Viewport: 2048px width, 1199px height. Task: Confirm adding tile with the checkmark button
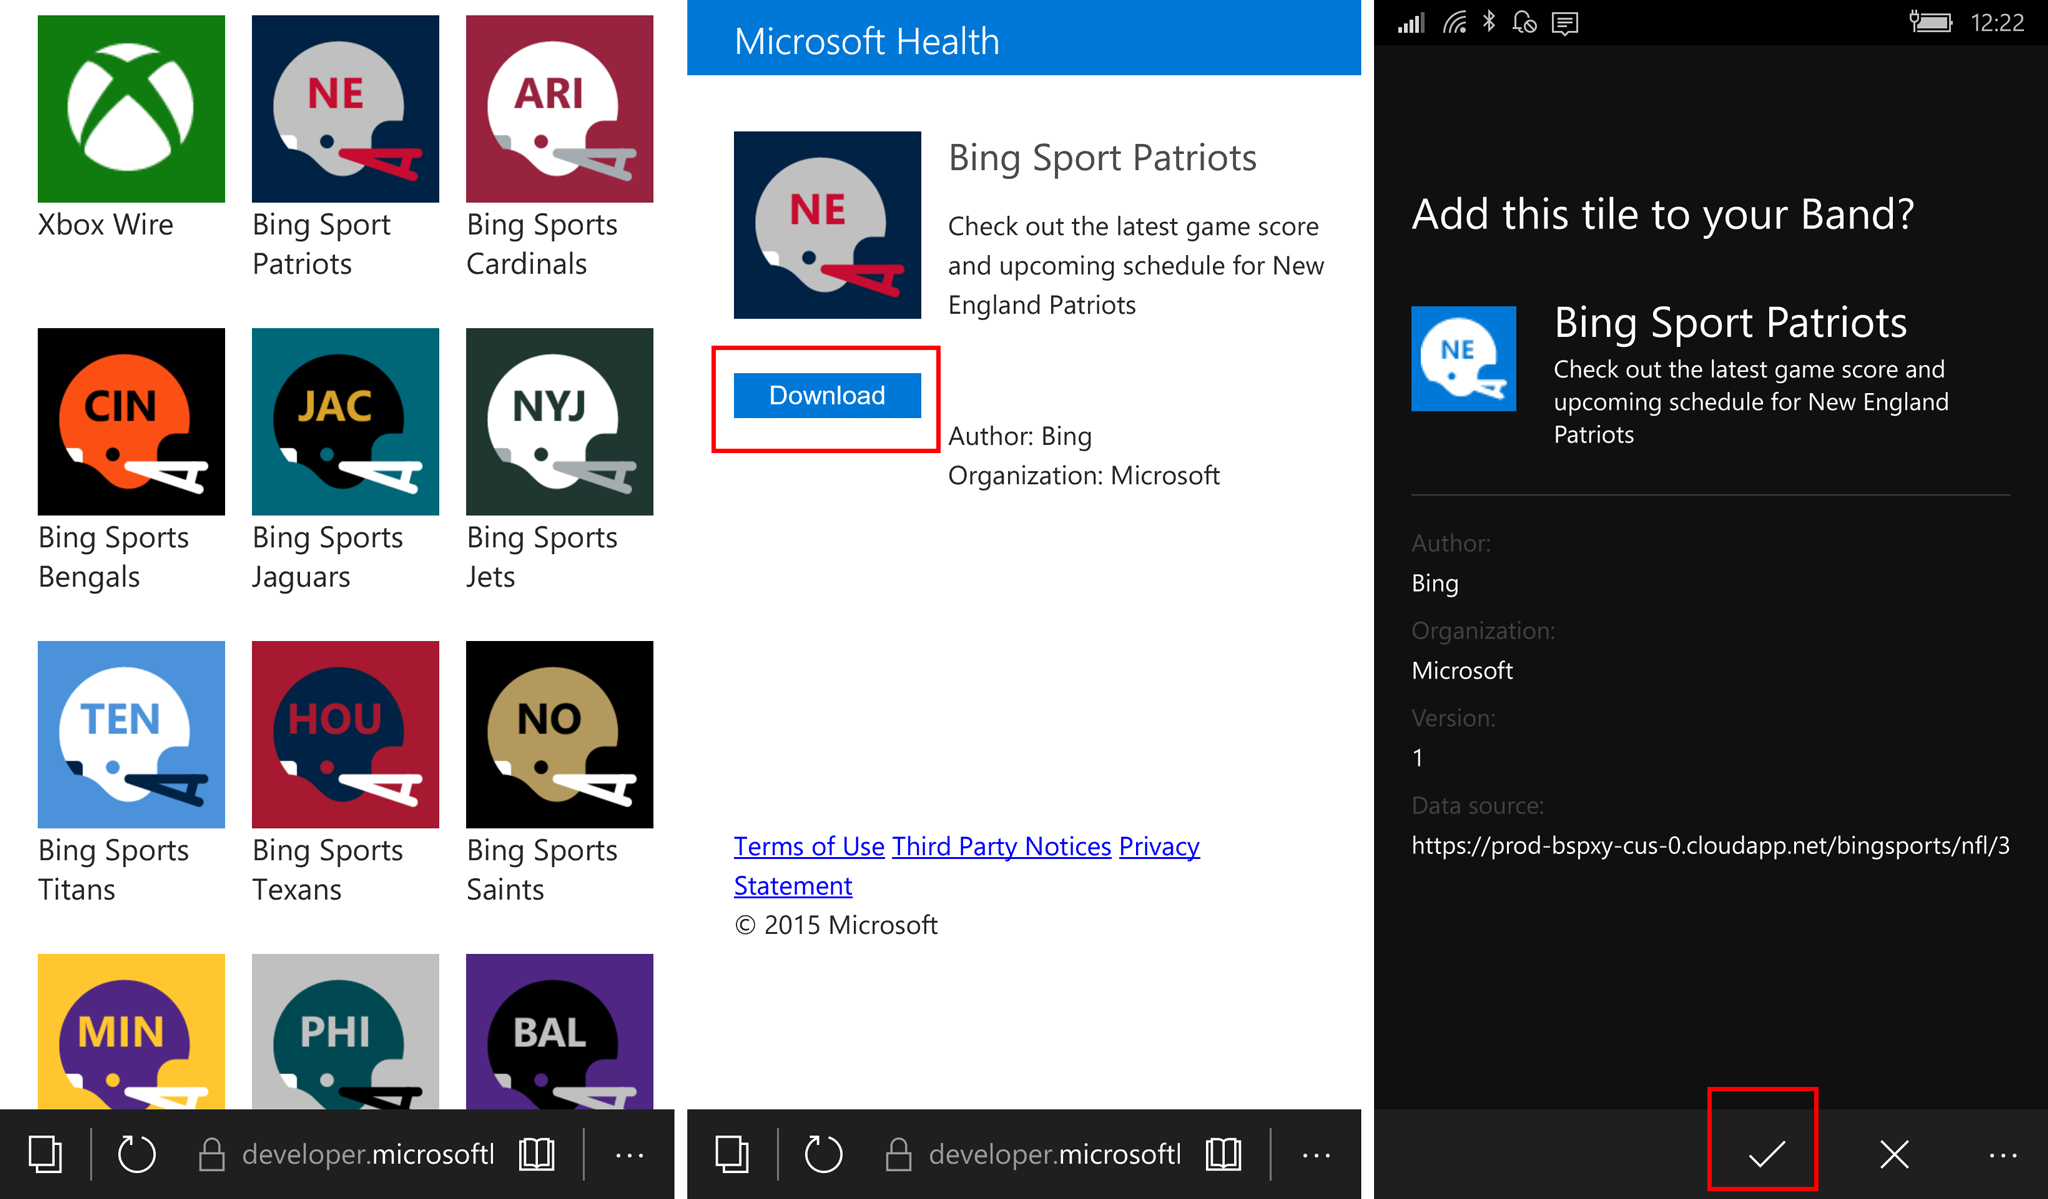[x=1766, y=1154]
